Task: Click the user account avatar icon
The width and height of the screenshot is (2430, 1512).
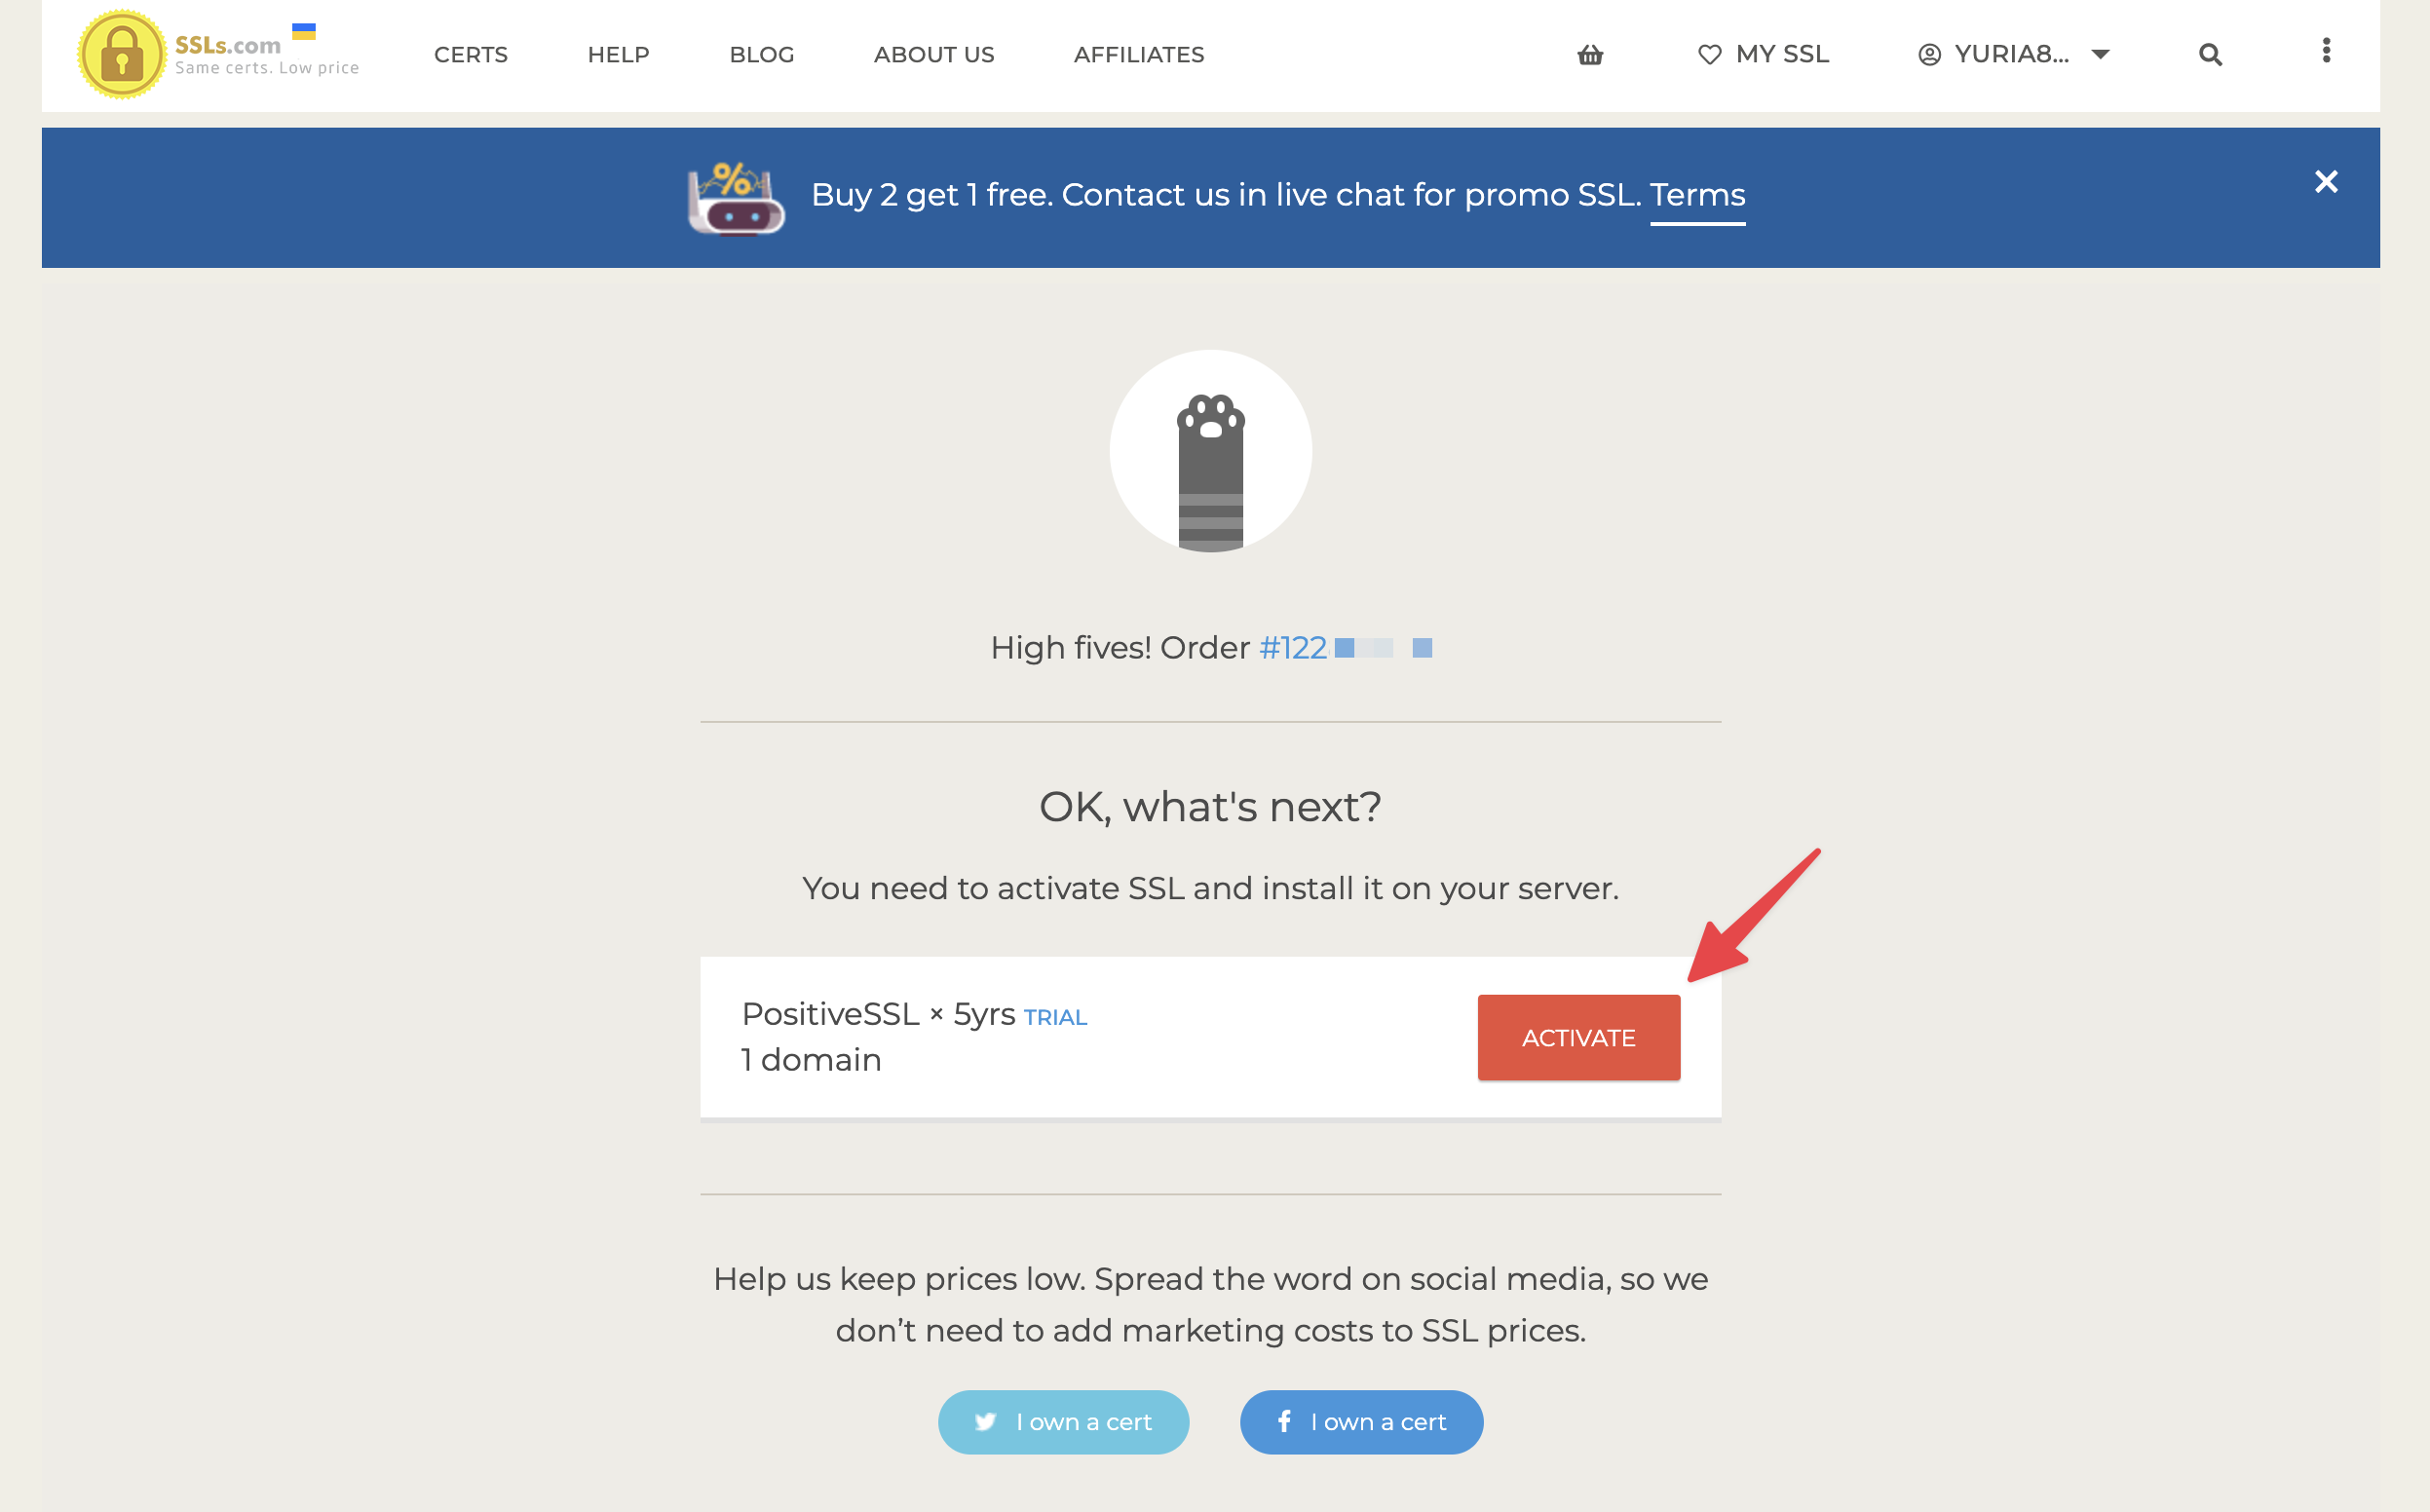Action: pos(1929,55)
